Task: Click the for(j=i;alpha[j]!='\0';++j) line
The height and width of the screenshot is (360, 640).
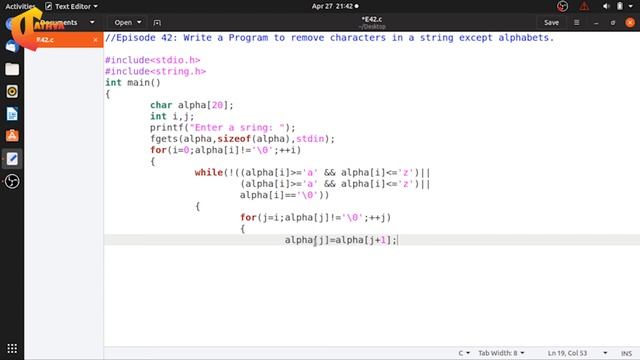Action: click(315, 218)
